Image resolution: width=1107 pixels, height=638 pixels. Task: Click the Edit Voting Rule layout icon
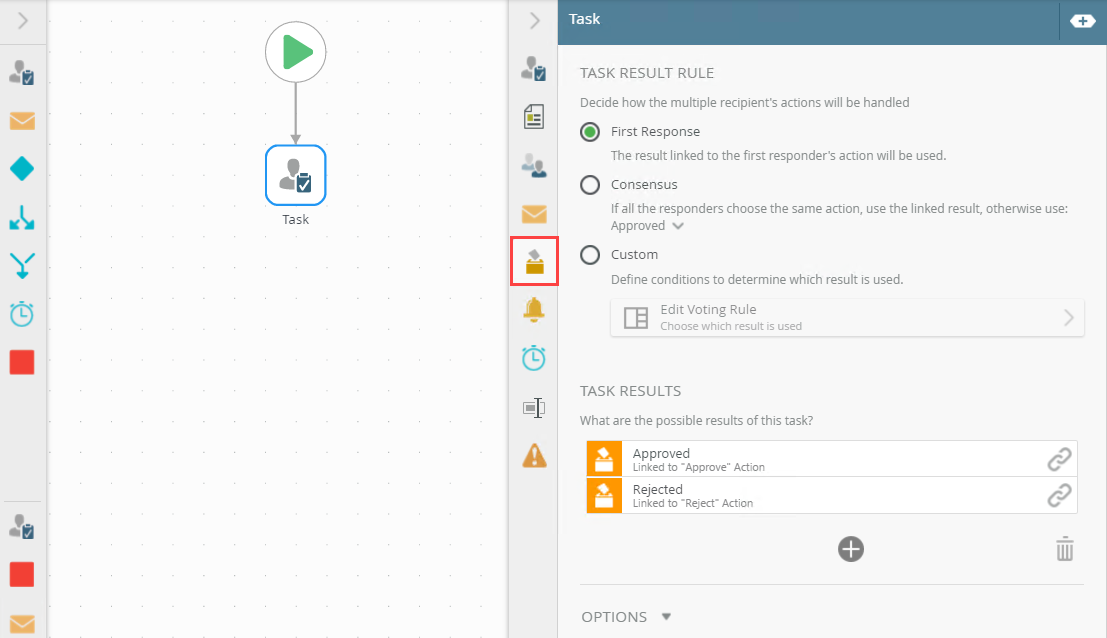click(635, 318)
